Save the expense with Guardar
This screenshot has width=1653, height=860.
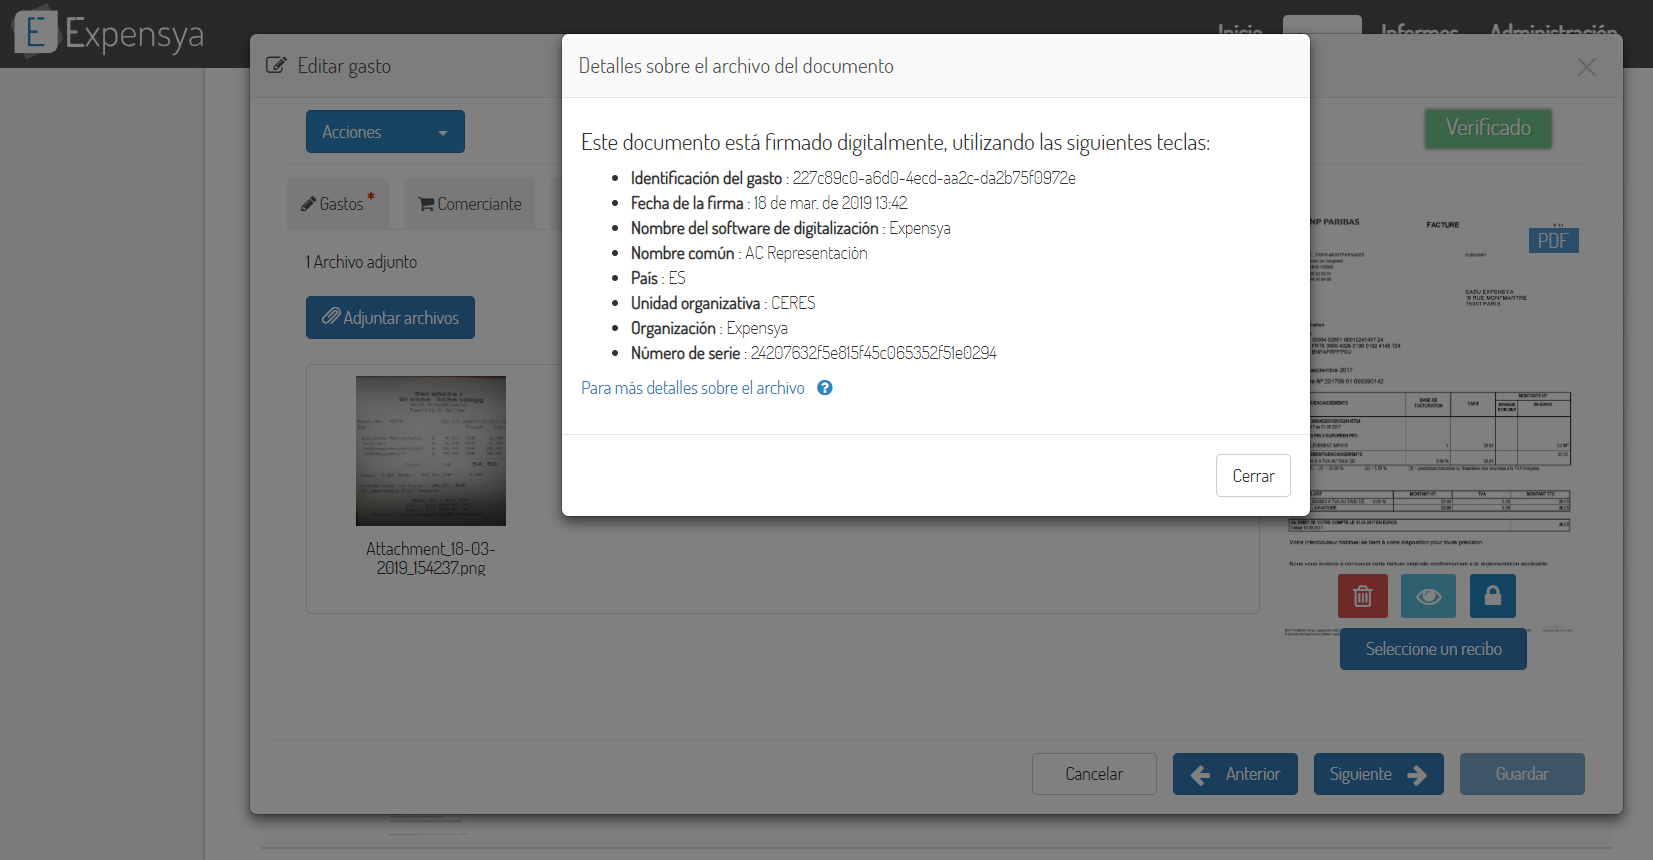click(x=1522, y=774)
